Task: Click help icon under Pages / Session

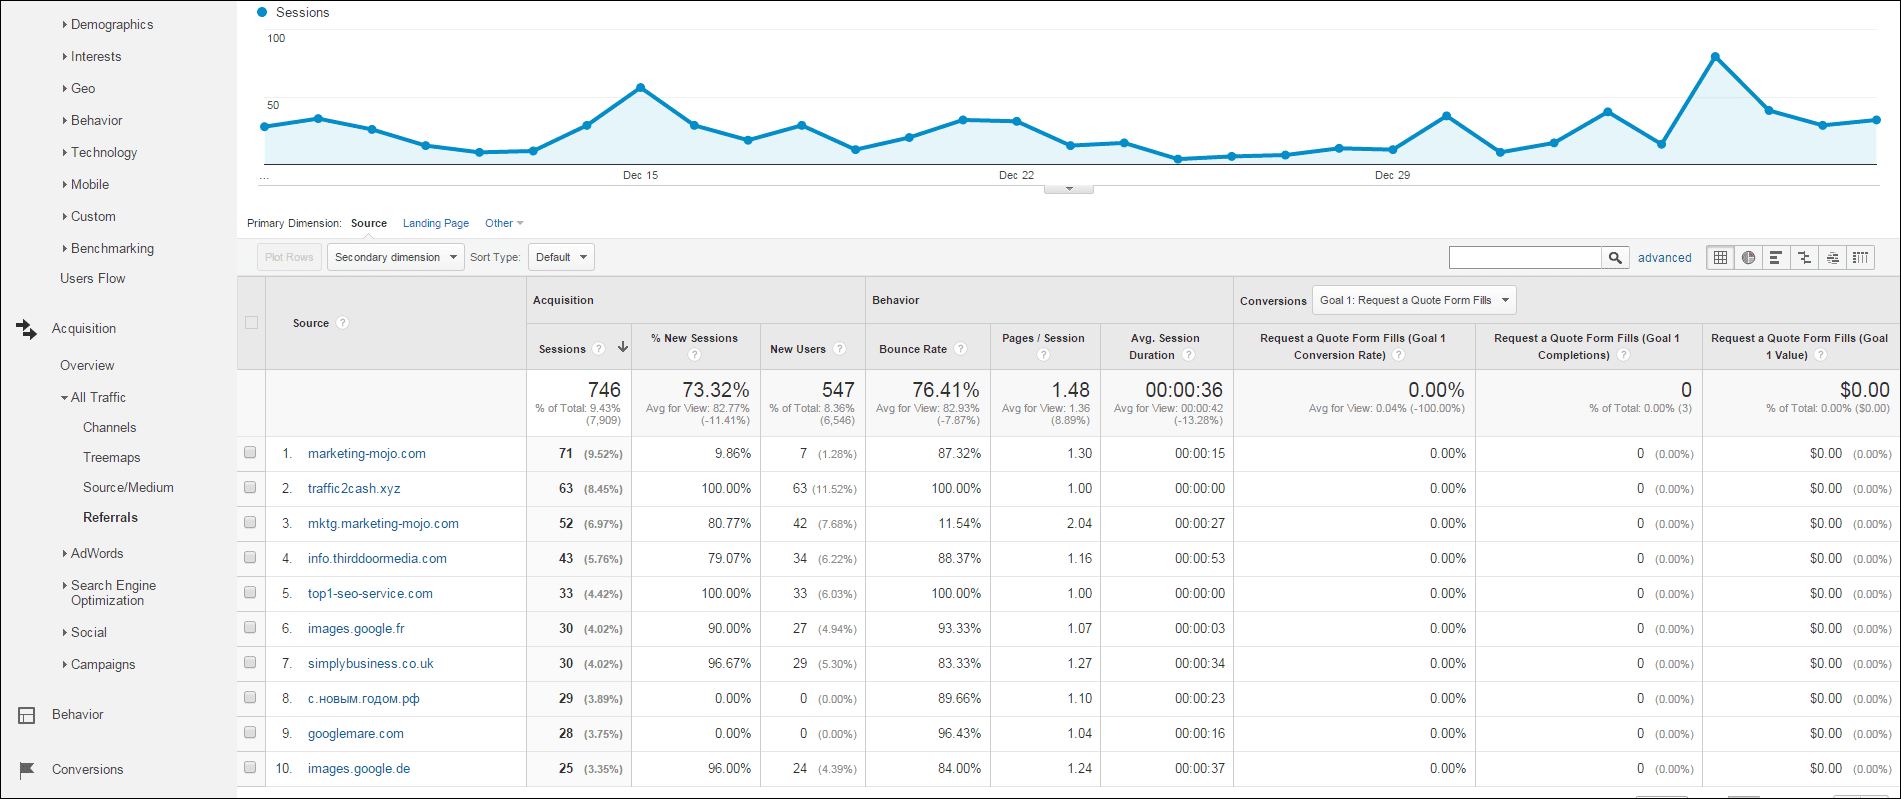Action: coord(1043,355)
